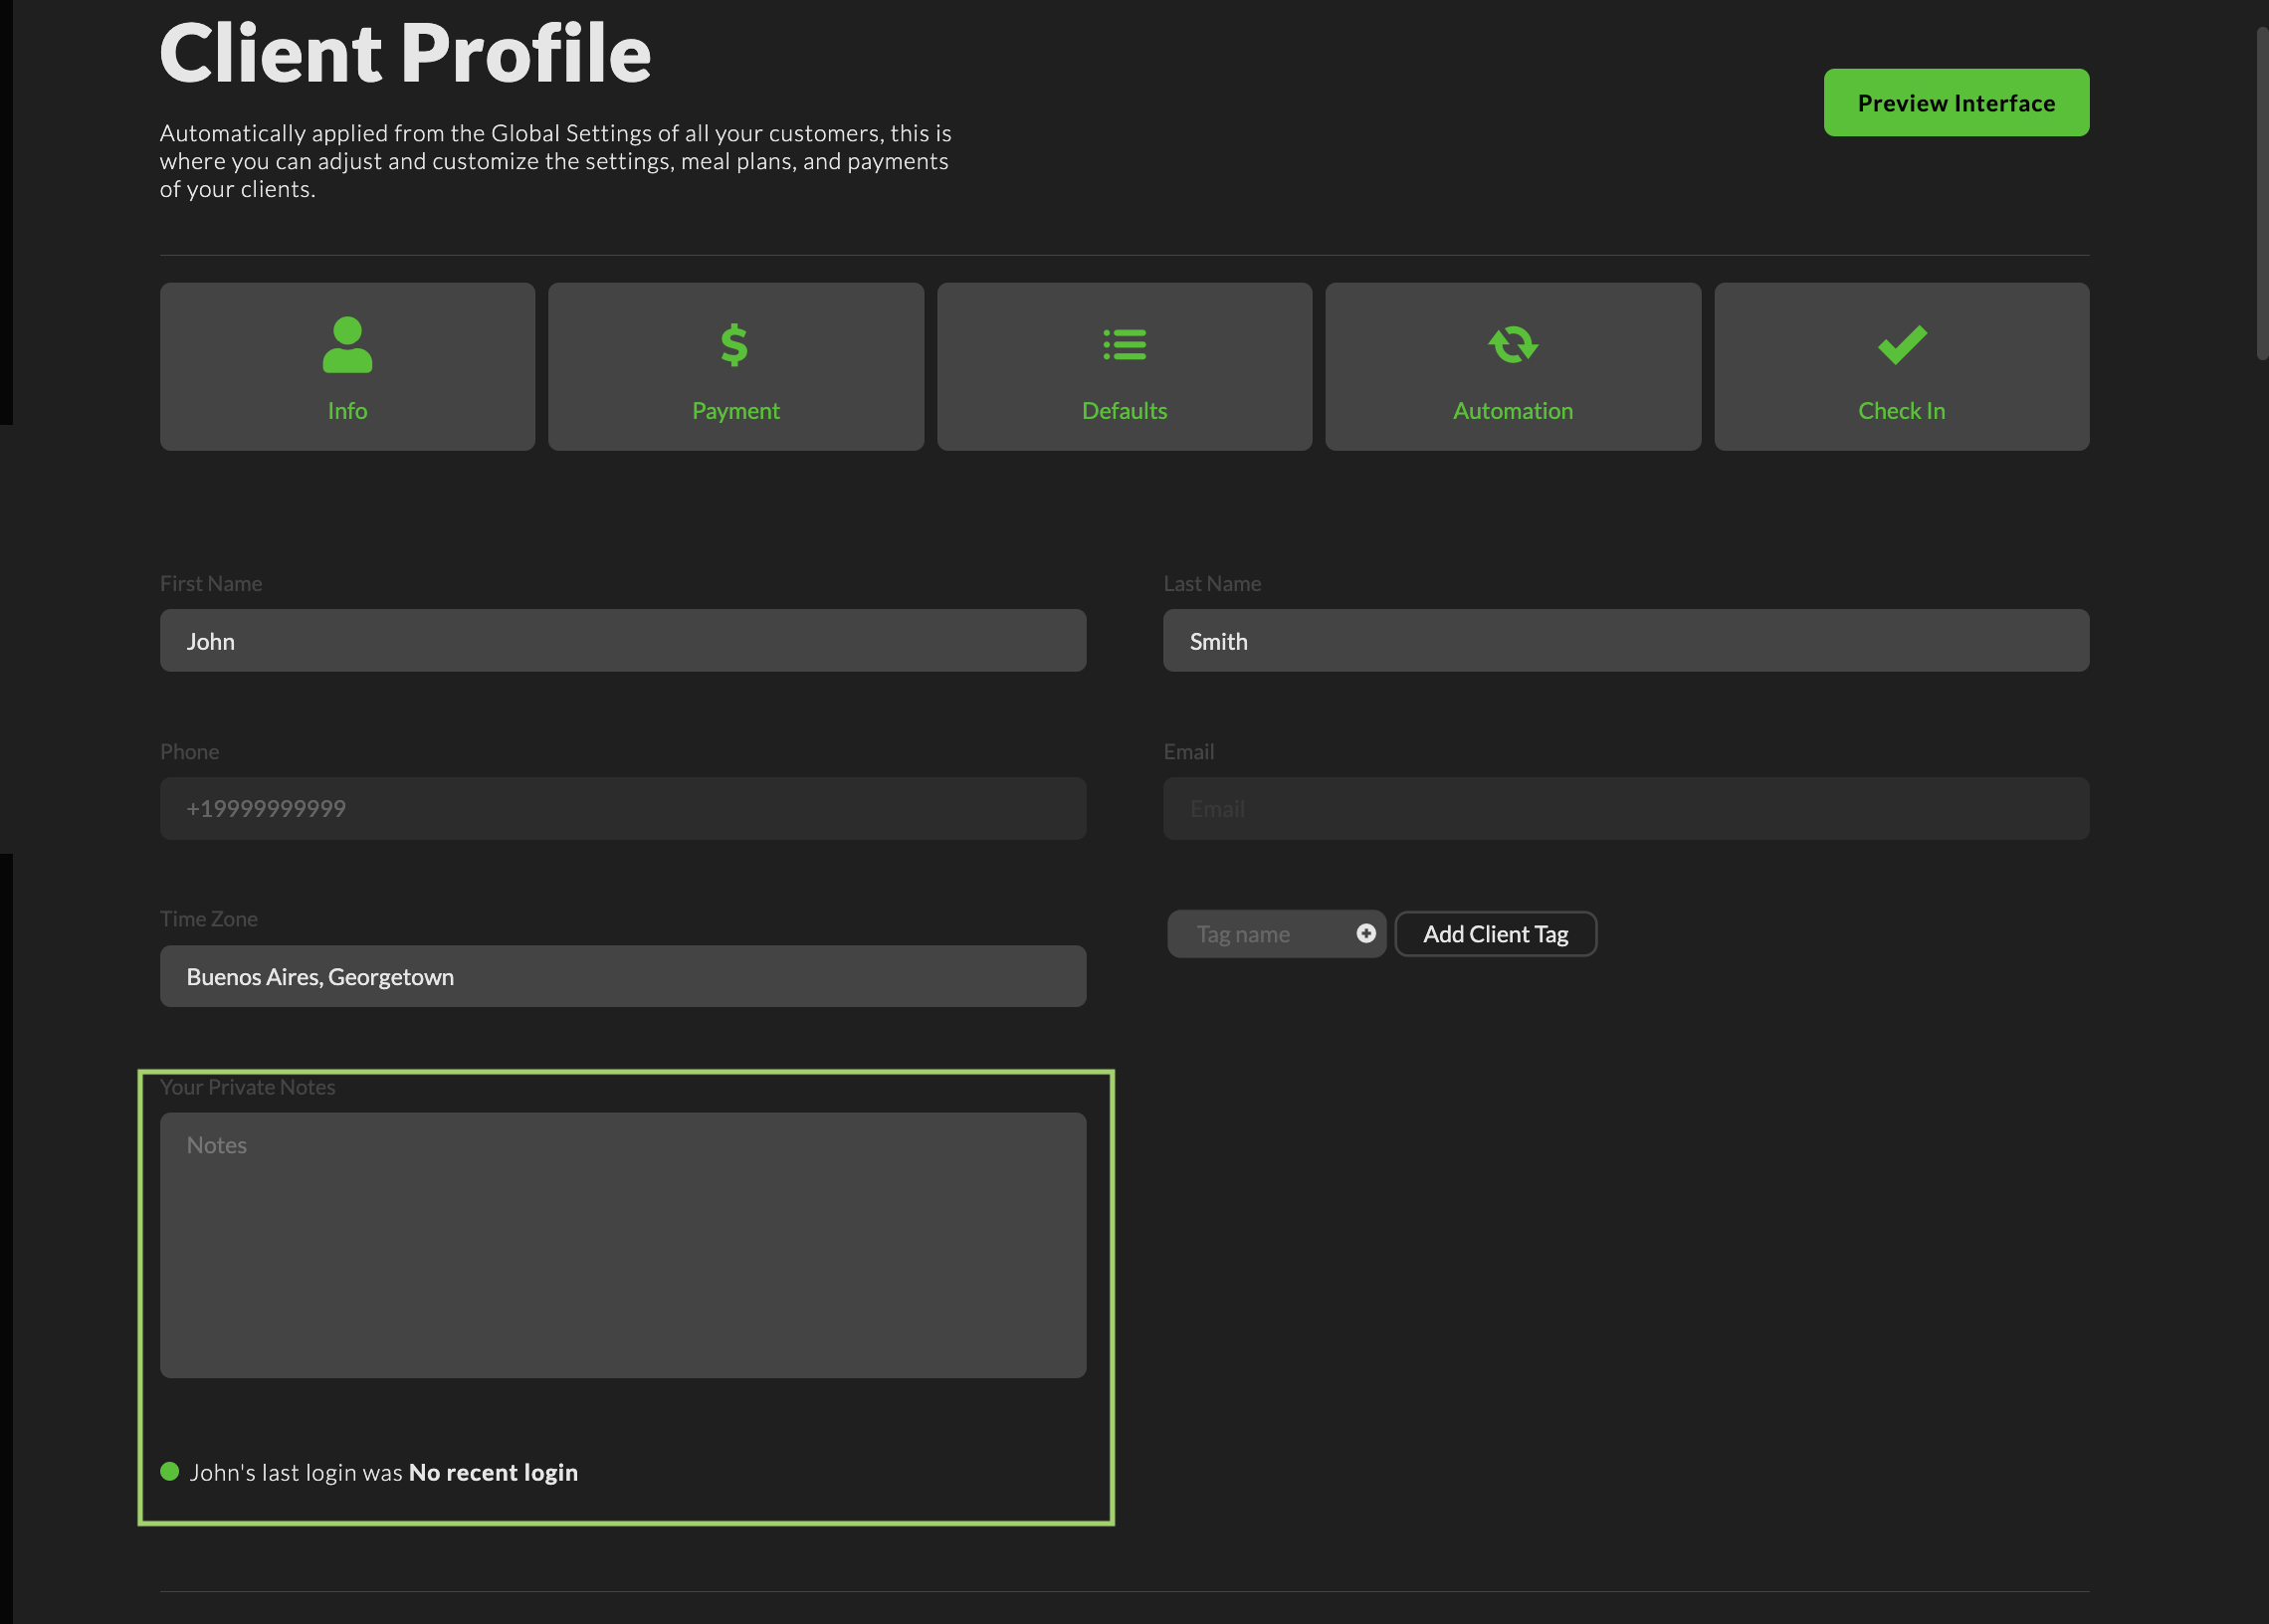Click the empty Email input field
Image resolution: width=2269 pixels, height=1624 pixels.
click(x=1625, y=809)
